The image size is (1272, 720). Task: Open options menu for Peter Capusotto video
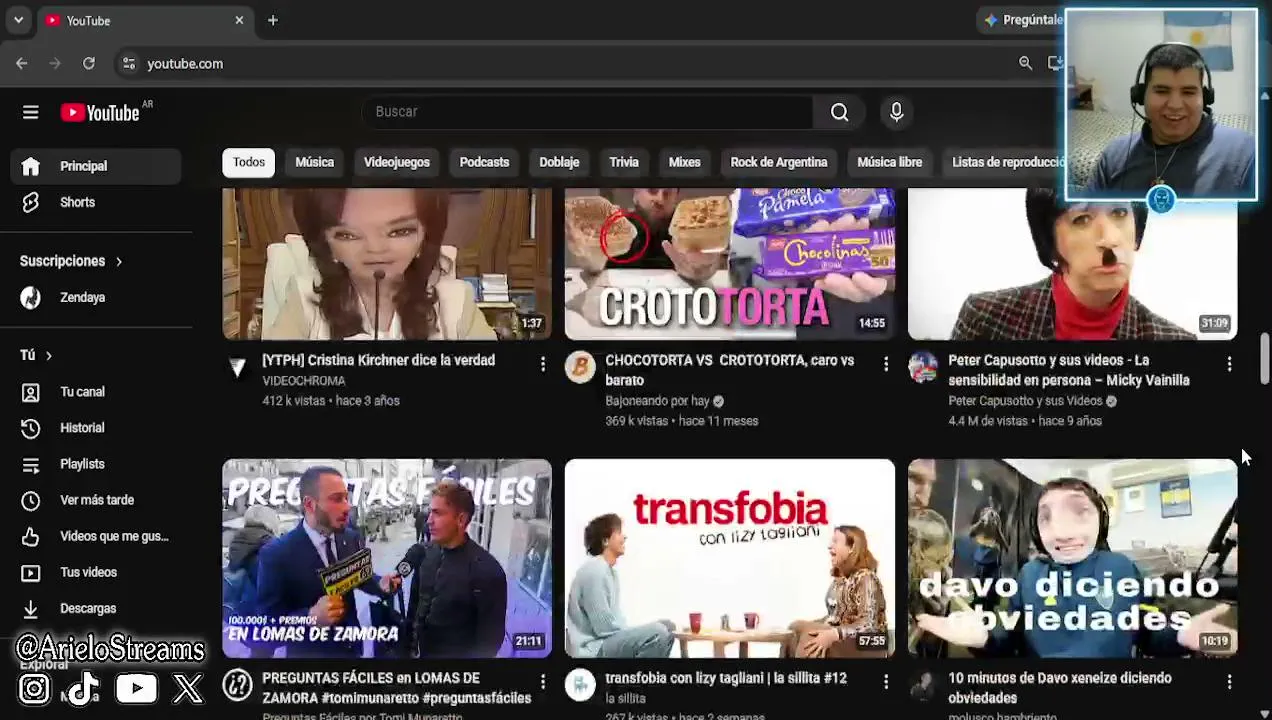pos(1229,365)
